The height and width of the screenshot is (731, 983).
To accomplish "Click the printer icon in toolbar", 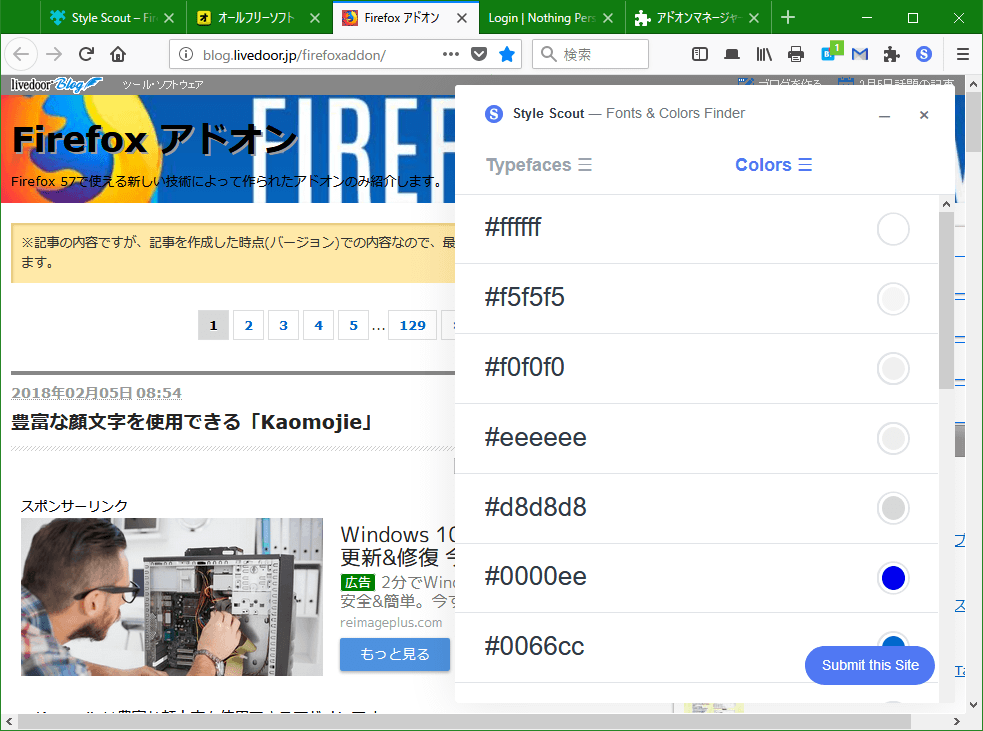I will pos(796,55).
